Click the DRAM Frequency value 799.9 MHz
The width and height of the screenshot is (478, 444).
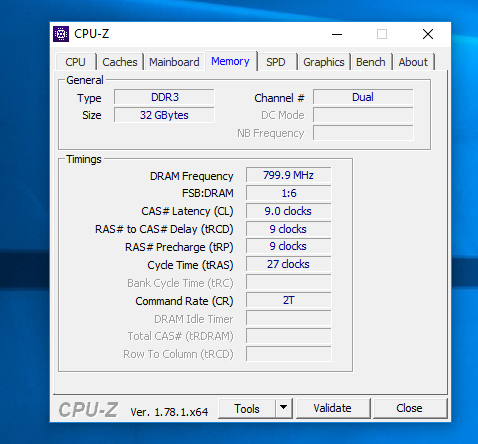click(289, 175)
